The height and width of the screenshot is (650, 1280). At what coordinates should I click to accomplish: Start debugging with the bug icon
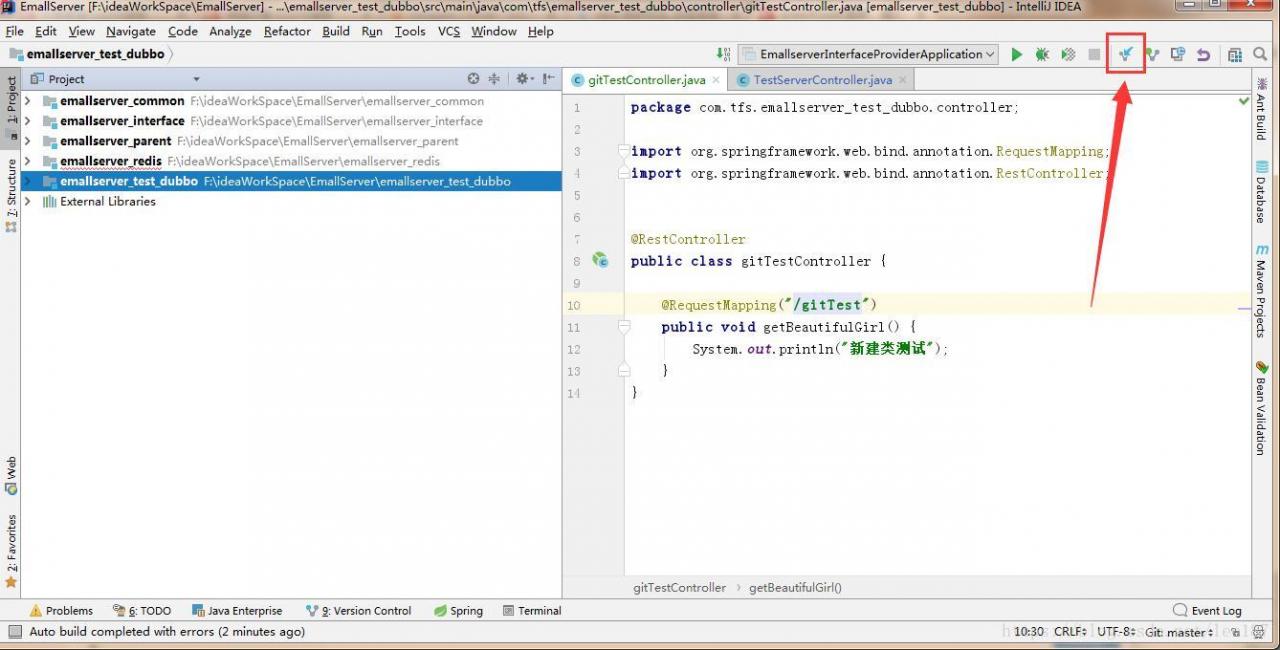[x=1042, y=55]
